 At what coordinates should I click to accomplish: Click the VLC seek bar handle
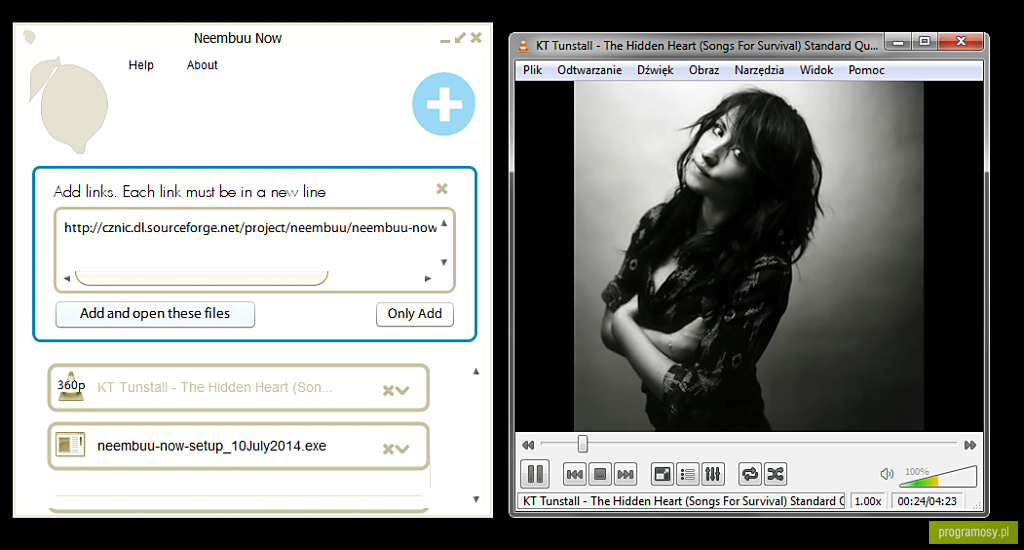(x=583, y=444)
